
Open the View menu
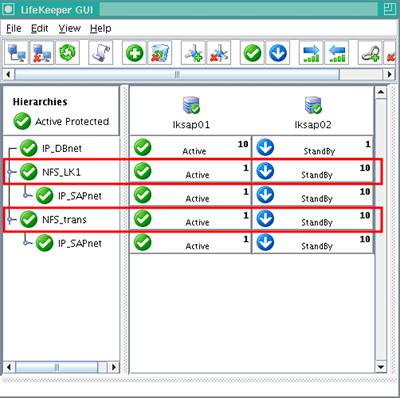tap(69, 29)
